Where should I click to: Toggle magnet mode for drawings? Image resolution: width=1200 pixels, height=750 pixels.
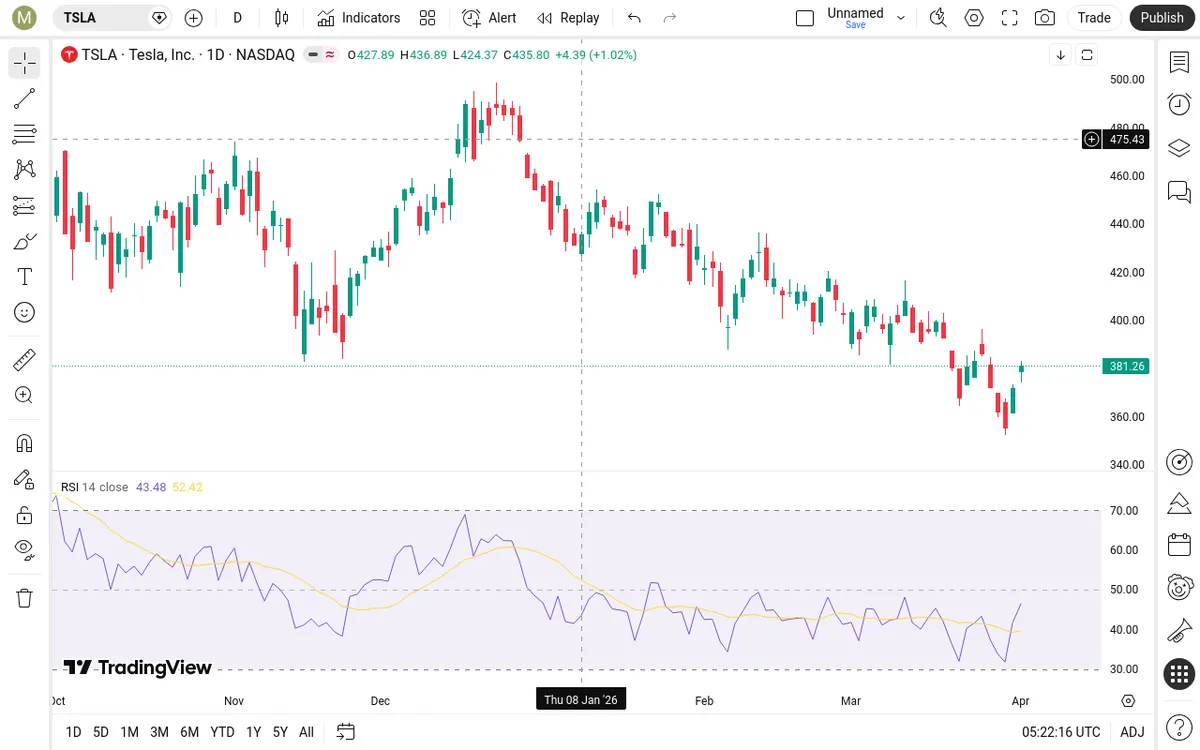tap(25, 443)
